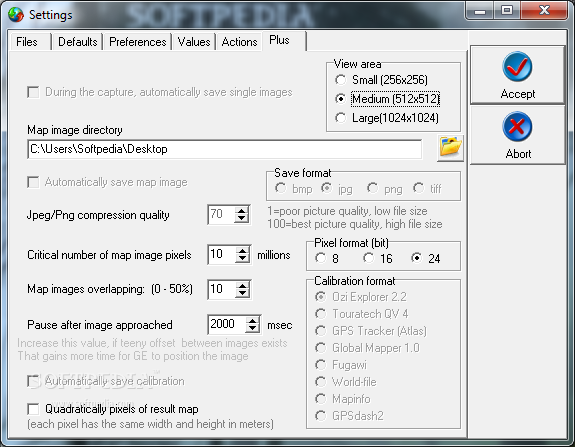Click the map overlapping value field
Viewport: 575px width, 447px height.
(x=221, y=289)
